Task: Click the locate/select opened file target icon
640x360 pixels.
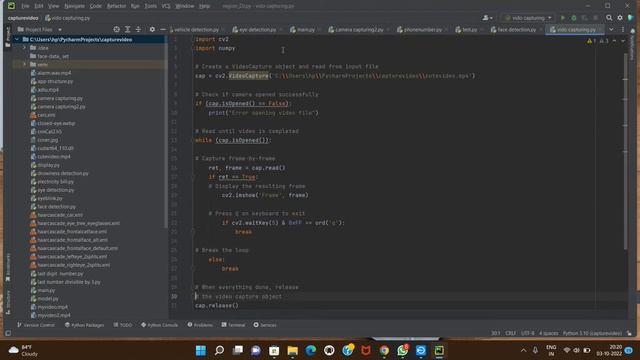Action: click(x=117, y=29)
